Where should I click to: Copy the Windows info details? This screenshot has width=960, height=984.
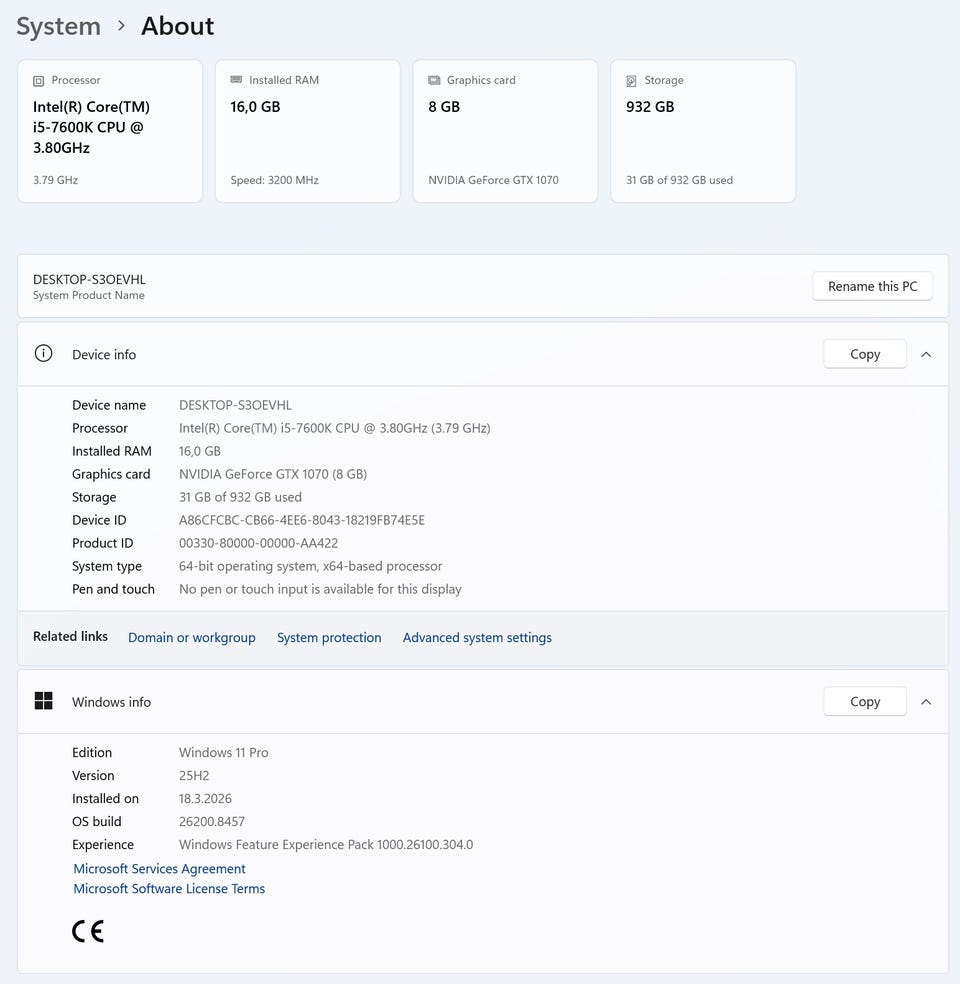pyautogui.click(x=865, y=702)
